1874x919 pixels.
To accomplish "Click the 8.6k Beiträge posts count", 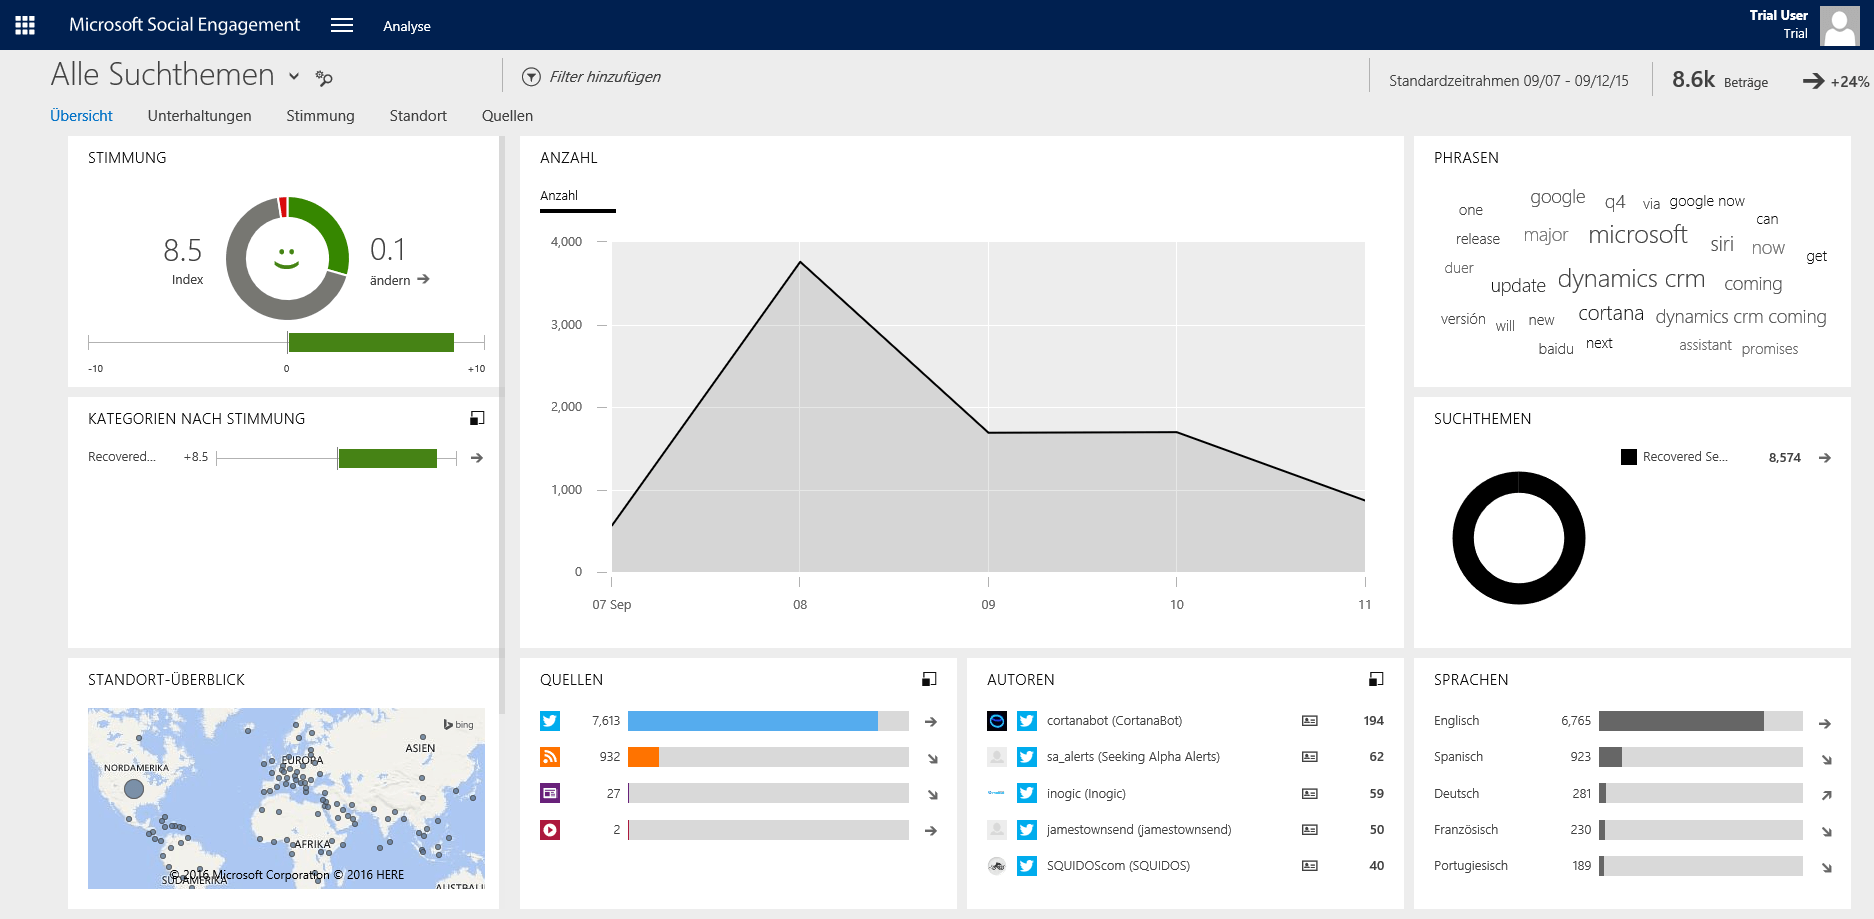I will 1720,80.
